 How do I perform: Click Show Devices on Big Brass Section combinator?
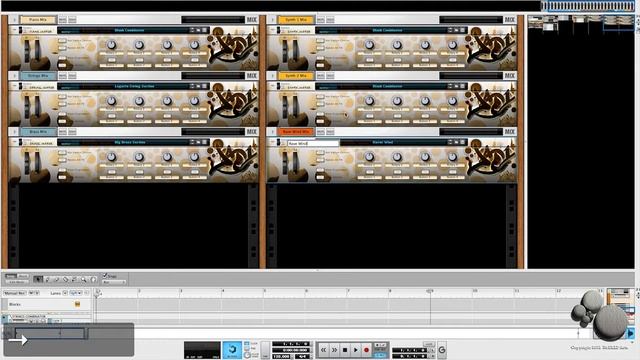tap(62, 170)
